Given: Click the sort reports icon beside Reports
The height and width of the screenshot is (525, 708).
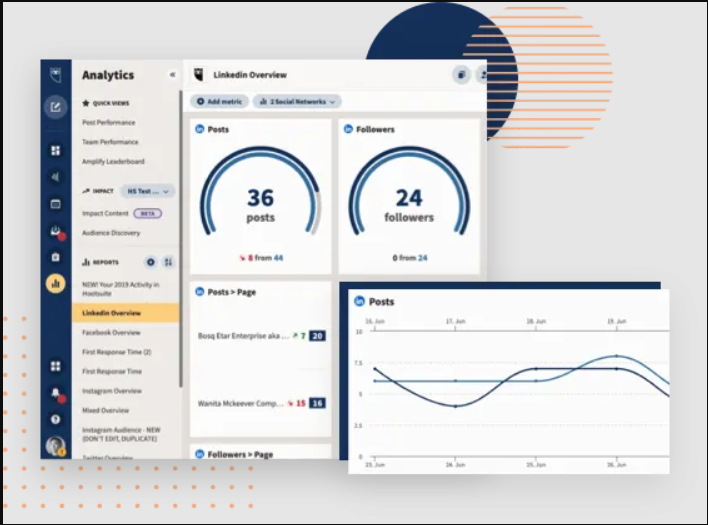Looking at the screenshot, I should coord(168,262).
